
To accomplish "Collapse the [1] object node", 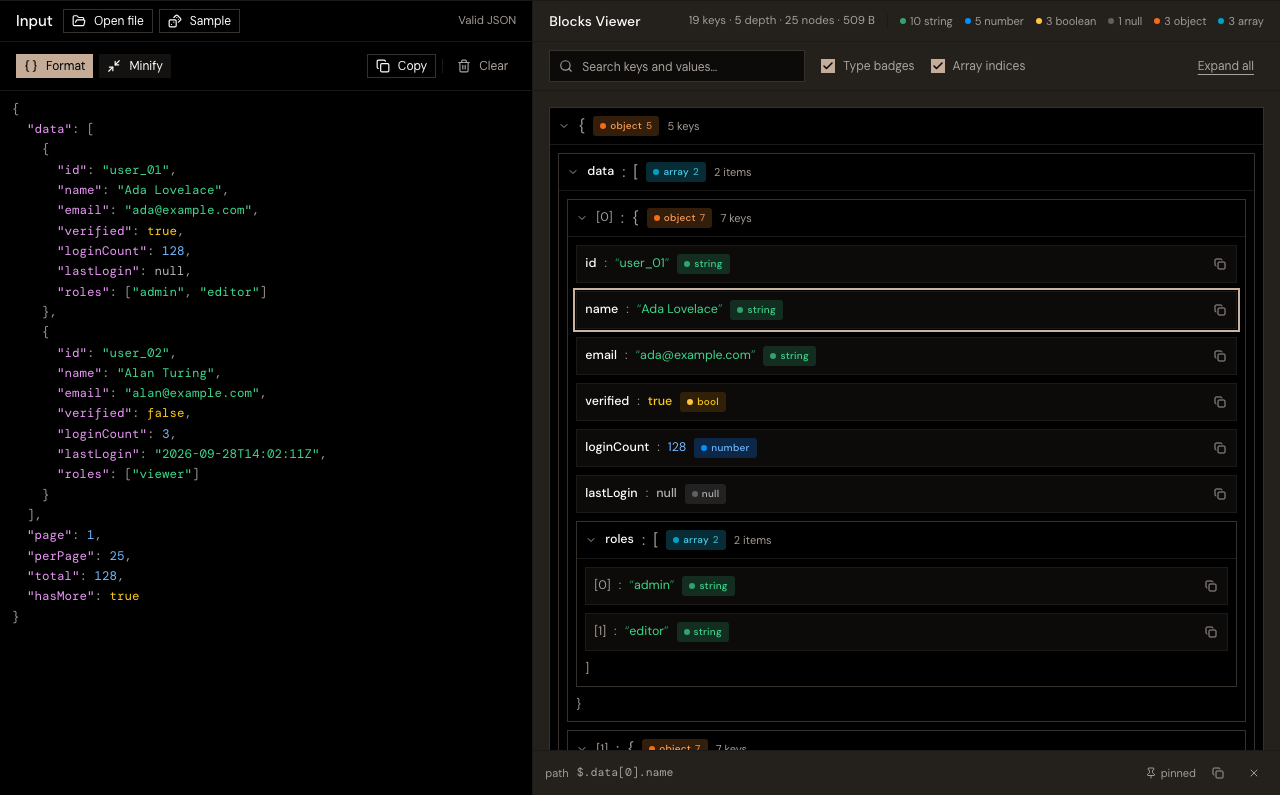I will [582, 746].
